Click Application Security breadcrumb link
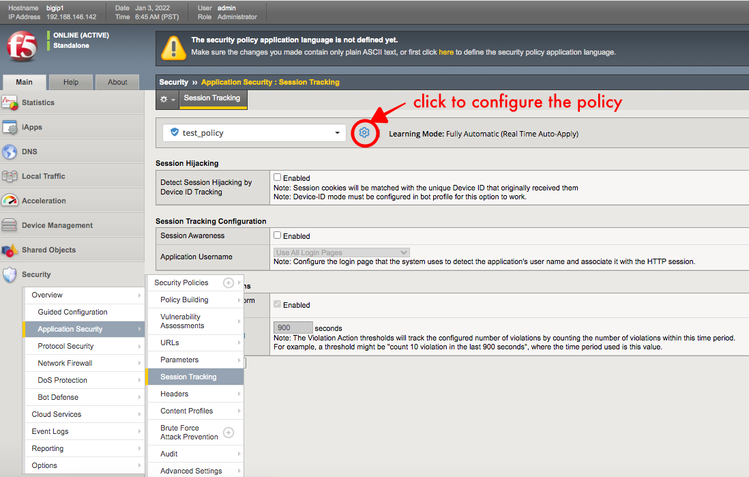The width and height of the screenshot is (749, 477). 243,81
